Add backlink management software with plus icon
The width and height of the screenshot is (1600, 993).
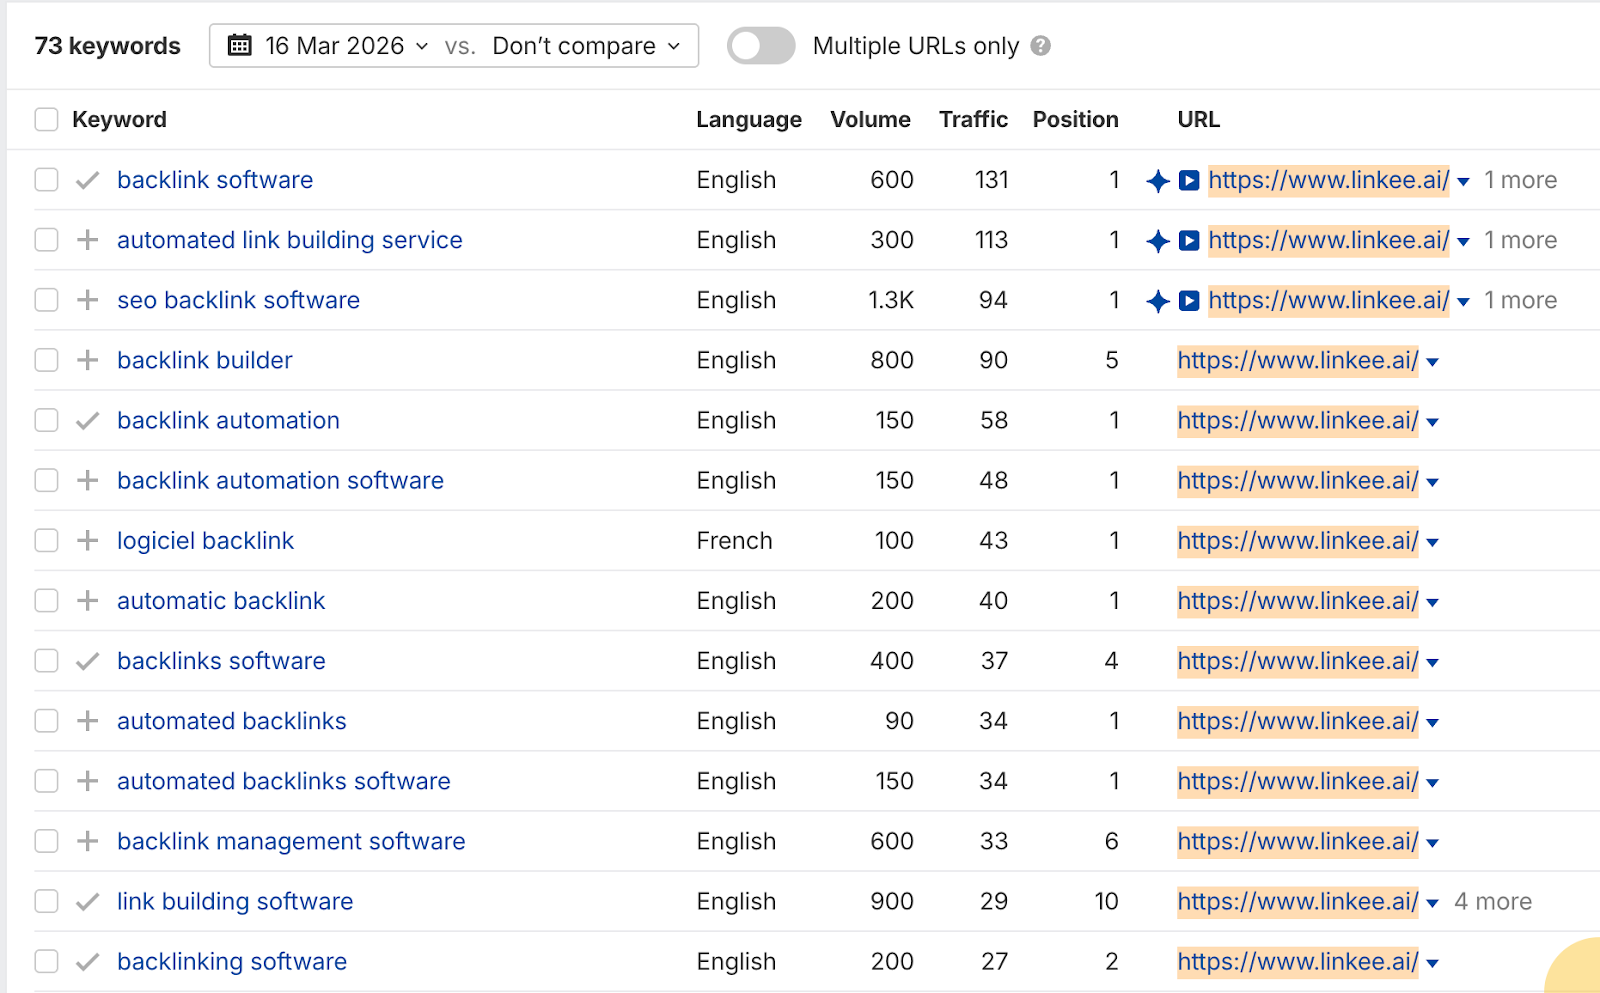pos(88,841)
